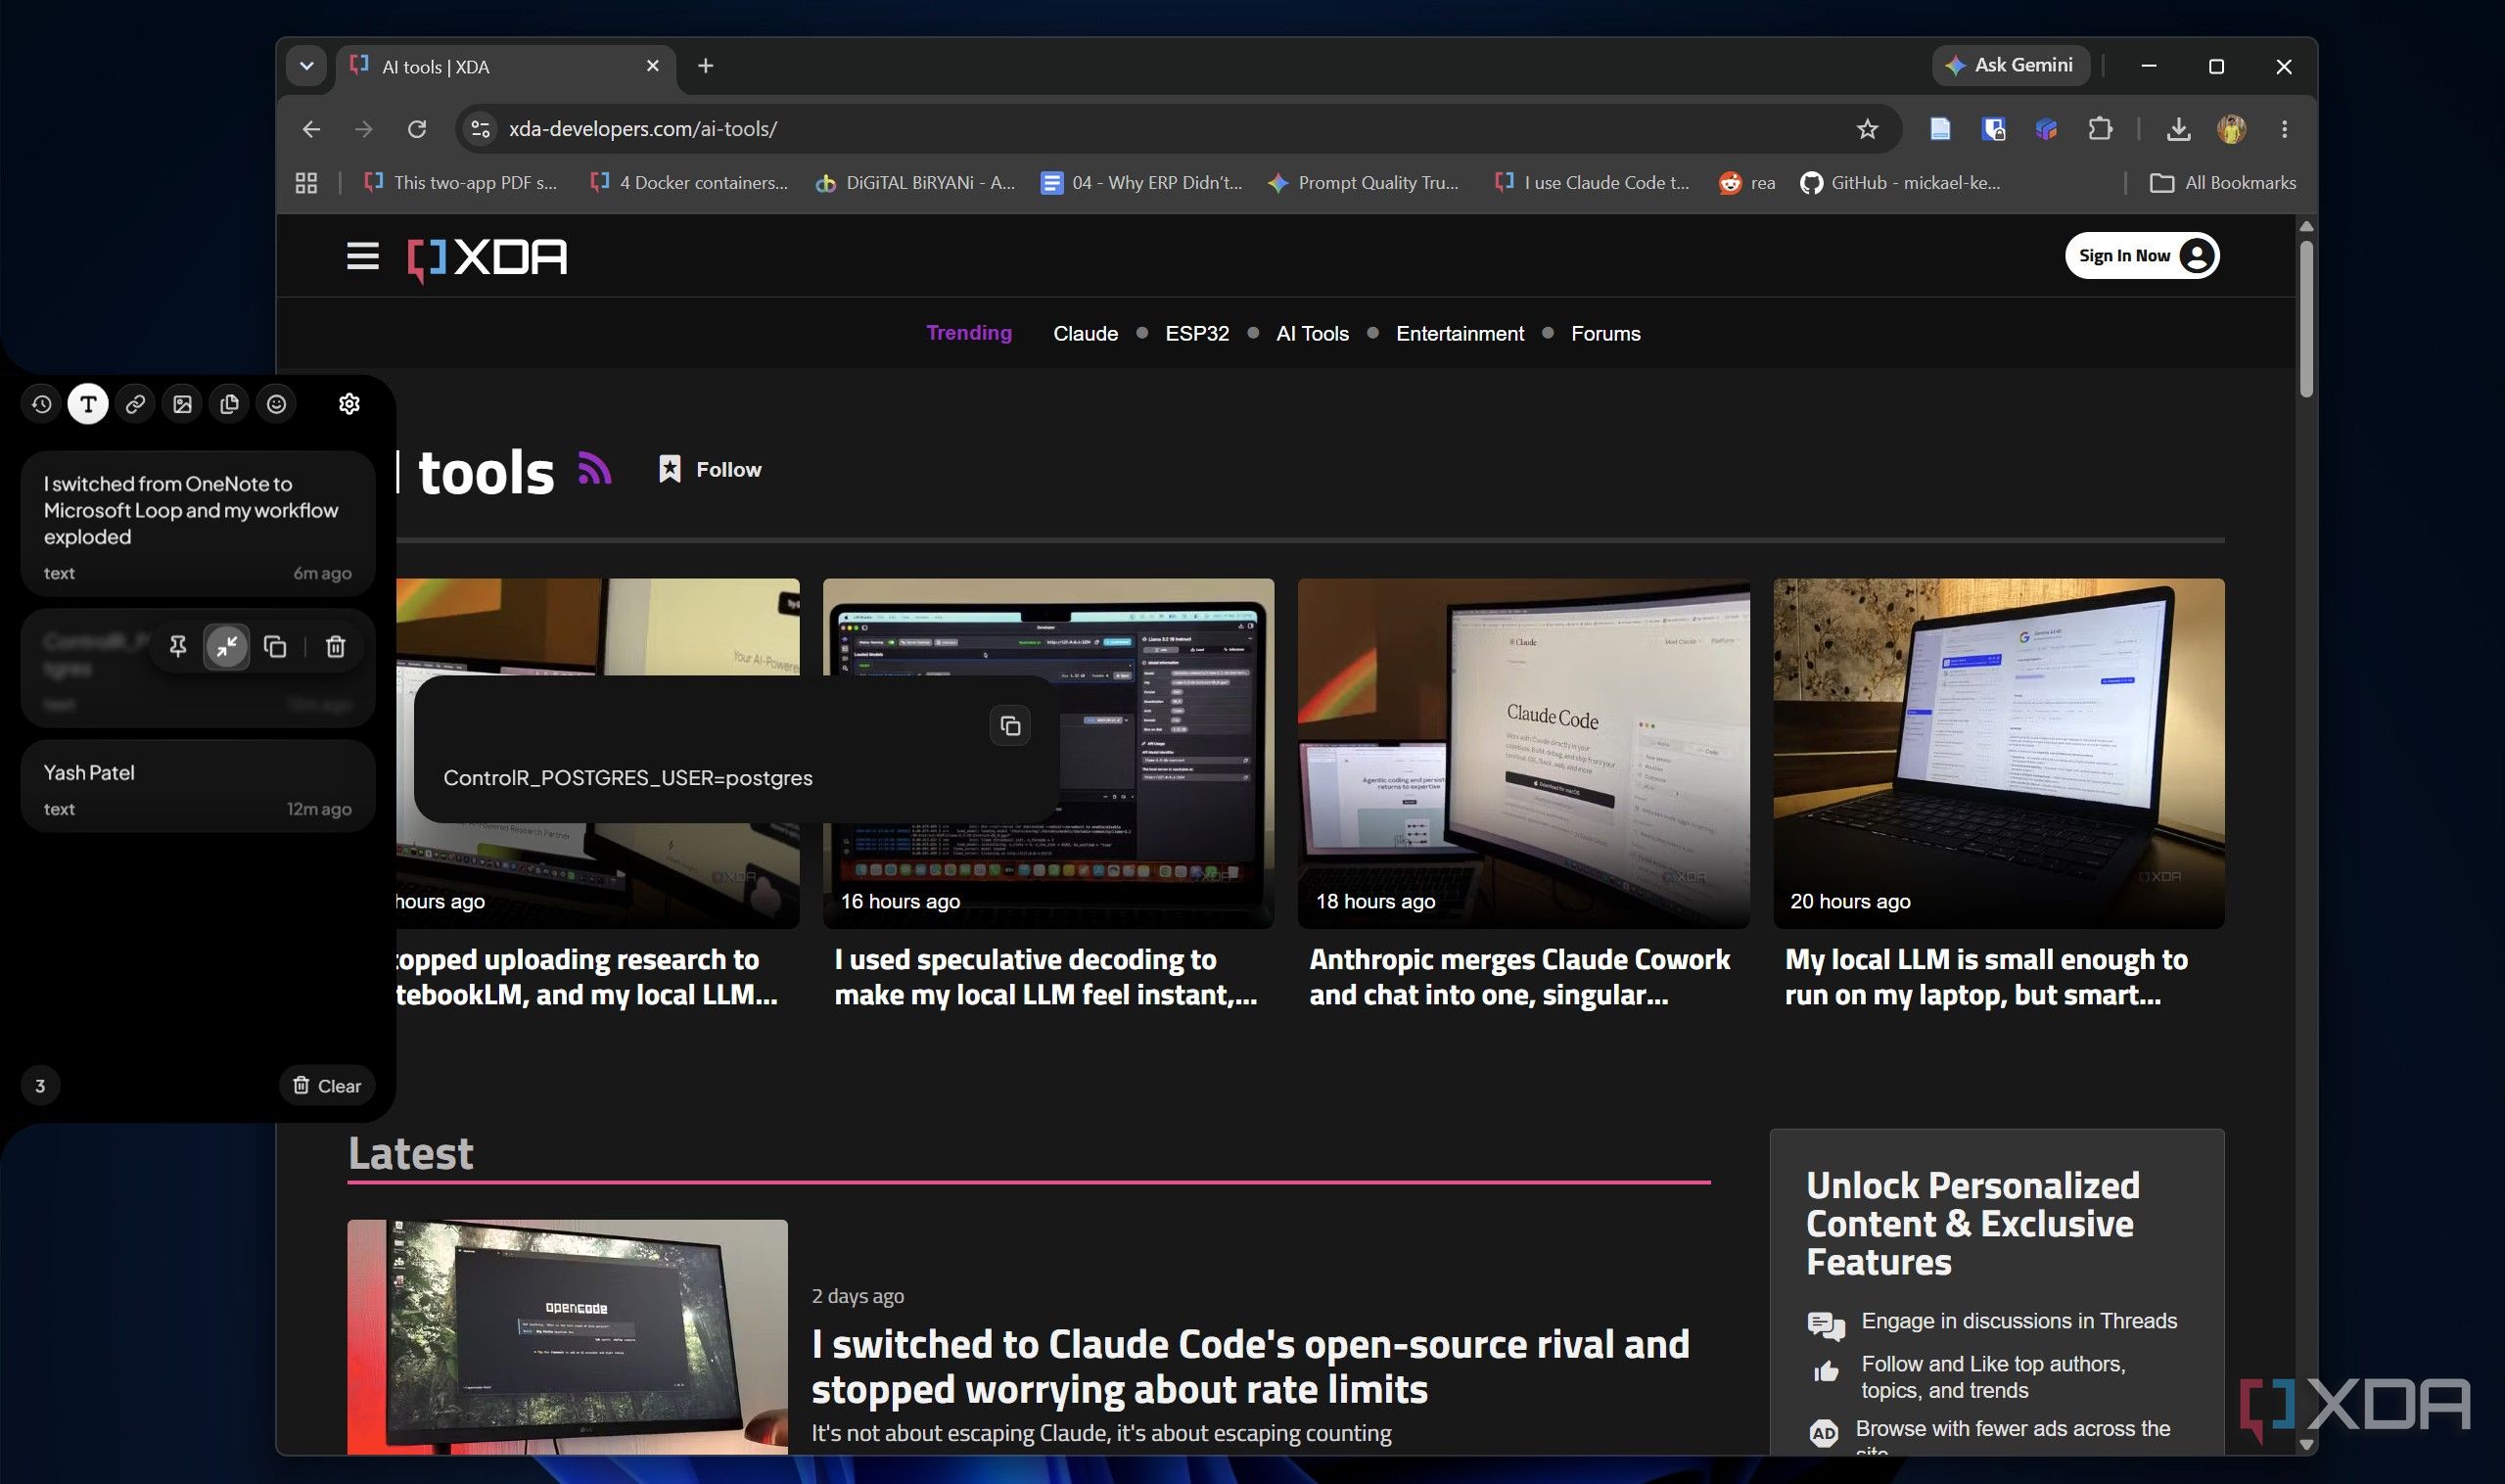Open the Entertainment trending topic
The image size is (2505, 1484).
[x=1460, y=334]
